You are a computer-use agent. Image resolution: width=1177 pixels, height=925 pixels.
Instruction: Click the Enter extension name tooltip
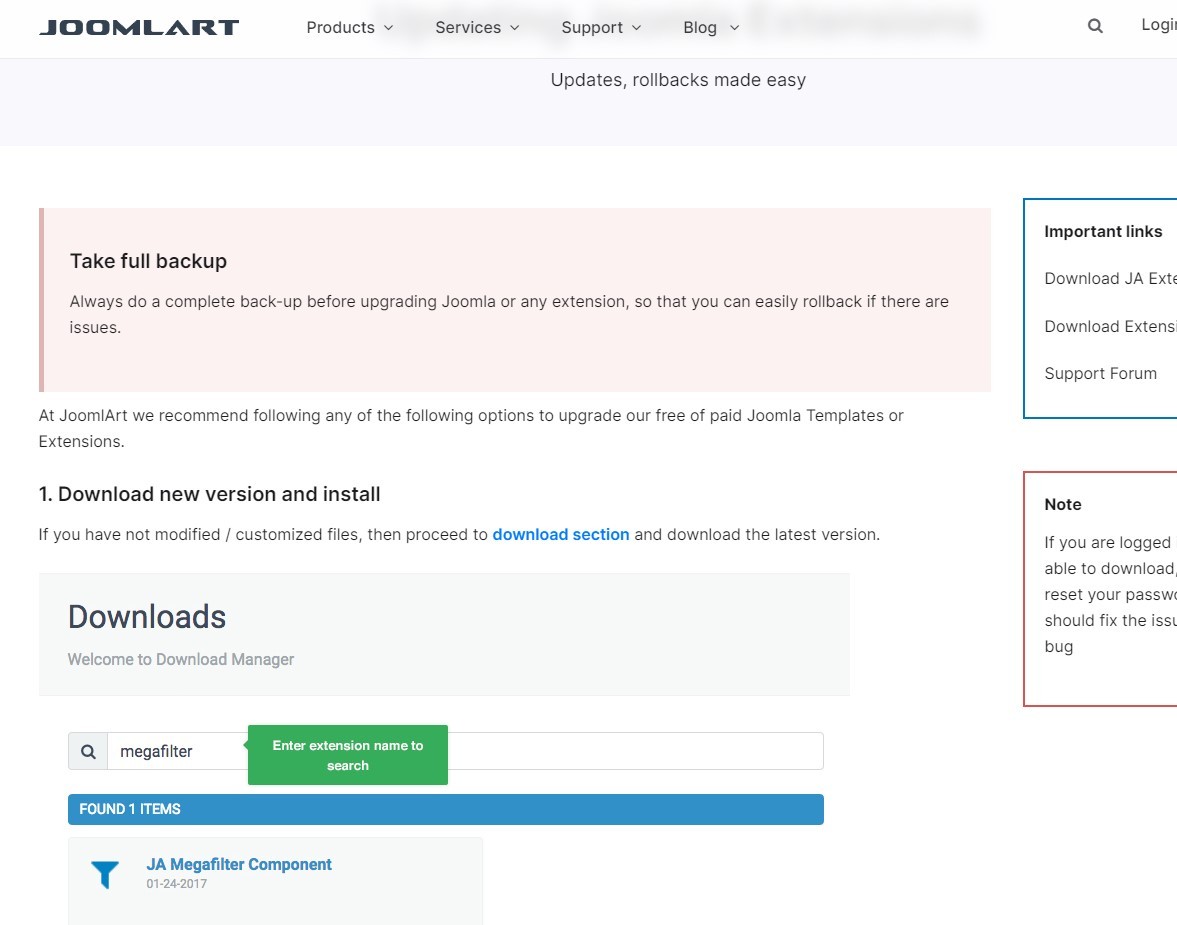(348, 755)
